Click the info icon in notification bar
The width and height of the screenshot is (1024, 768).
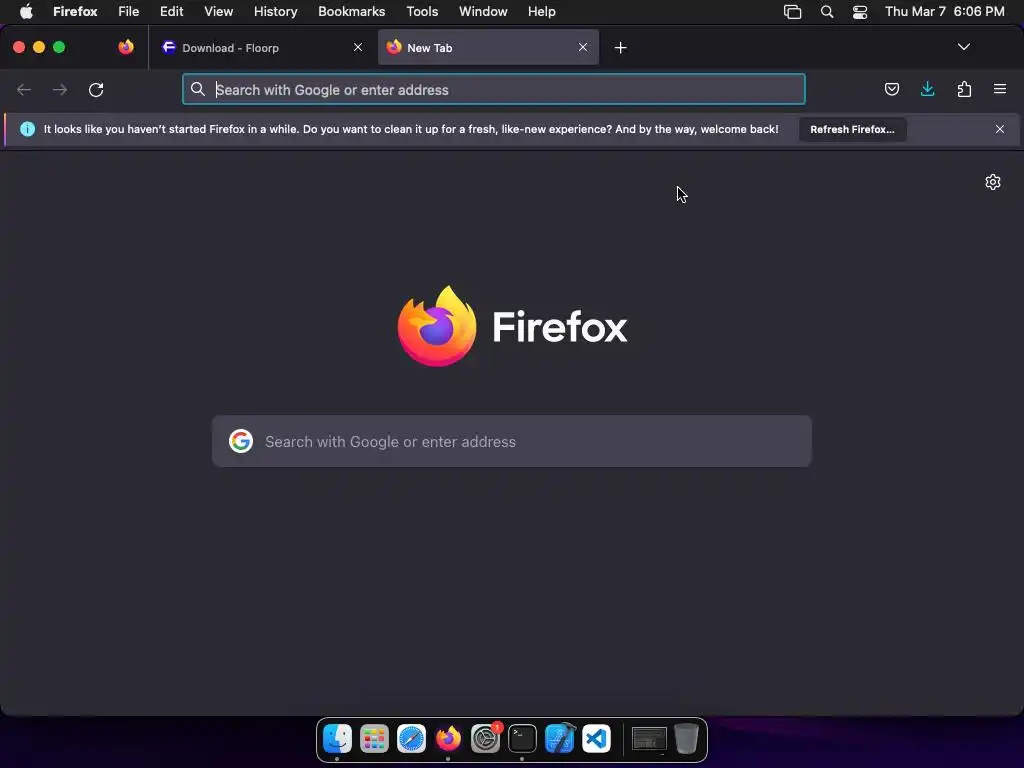click(27, 129)
